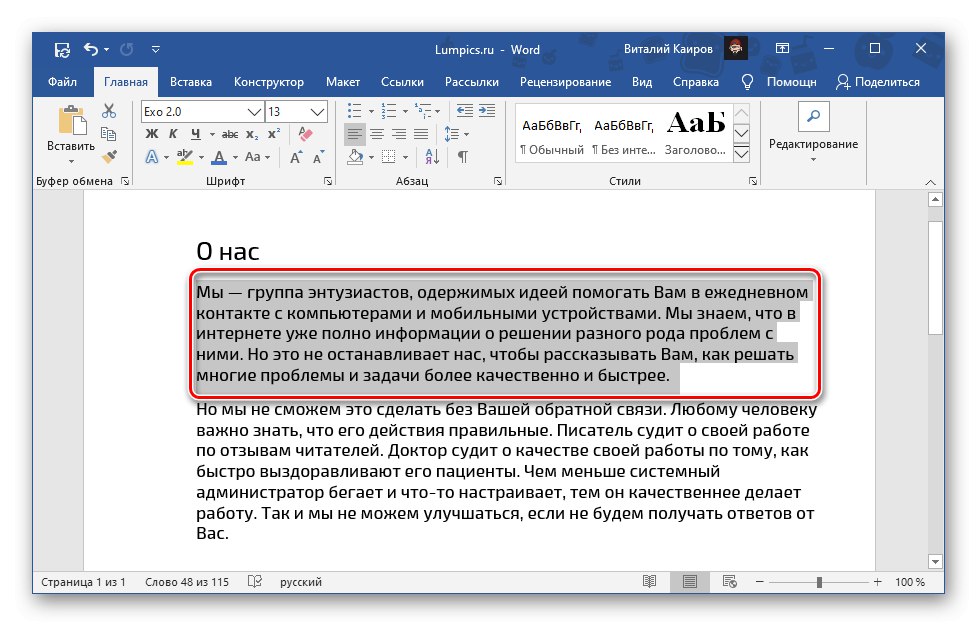Toggle italic formatting
This screenshot has width=977, height=626.
coord(173,133)
